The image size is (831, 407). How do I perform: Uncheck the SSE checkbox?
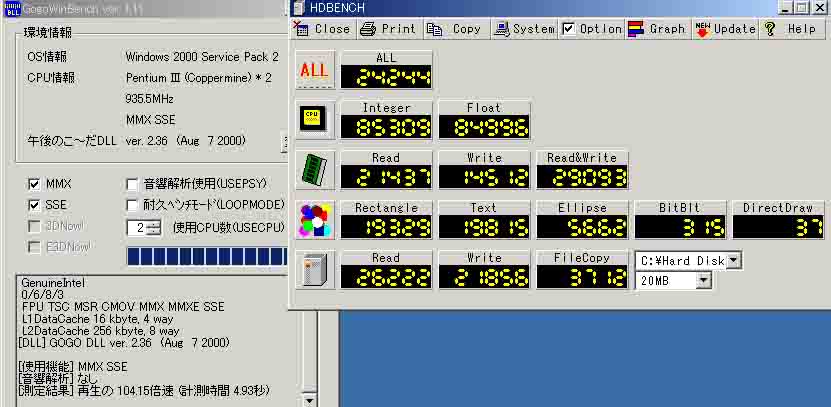[x=34, y=205]
